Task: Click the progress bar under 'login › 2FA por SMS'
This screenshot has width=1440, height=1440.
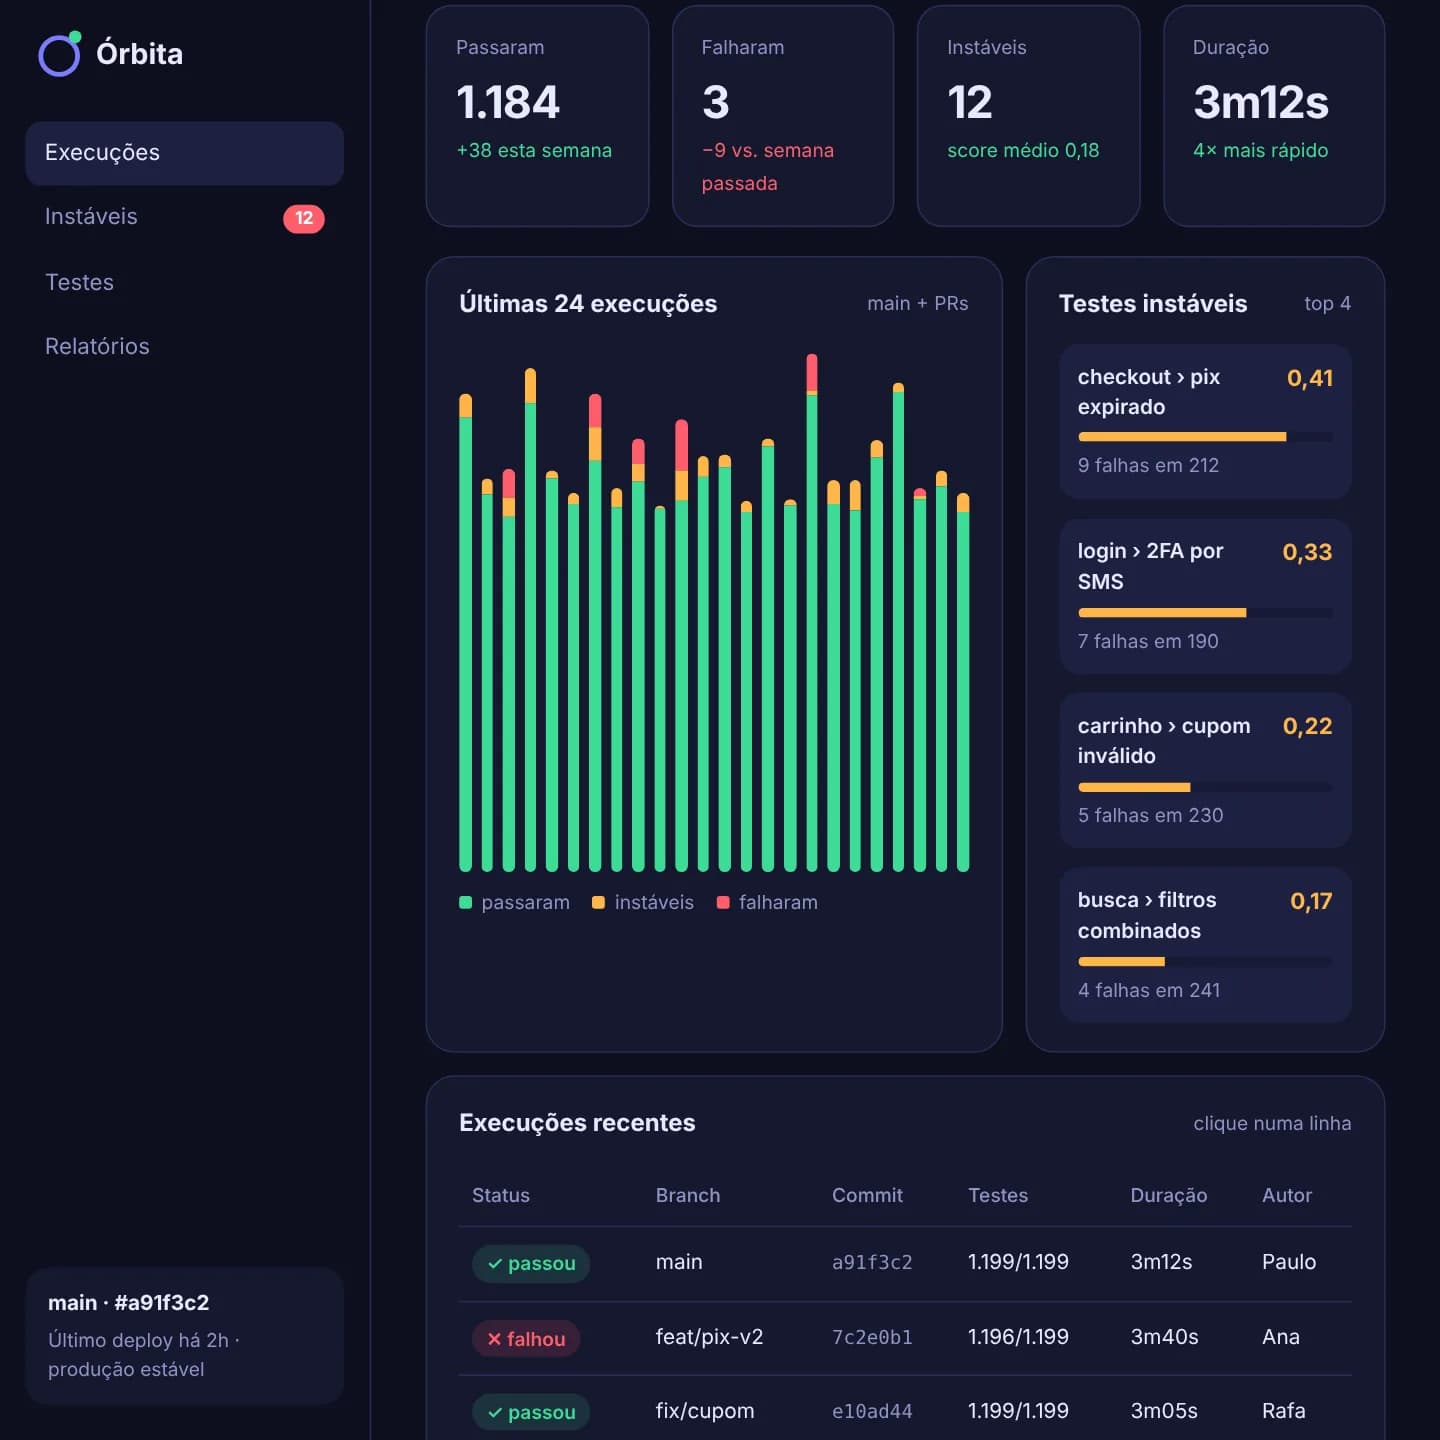Action: (x=1205, y=613)
